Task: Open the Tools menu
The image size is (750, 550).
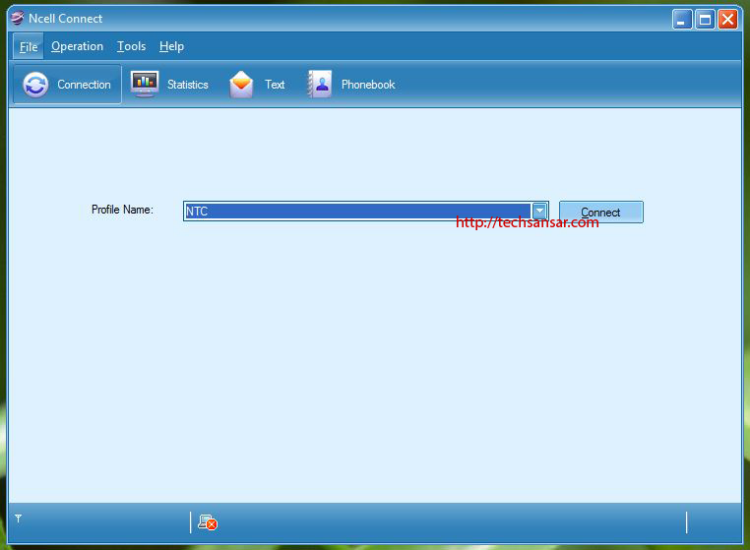Action: click(x=131, y=46)
